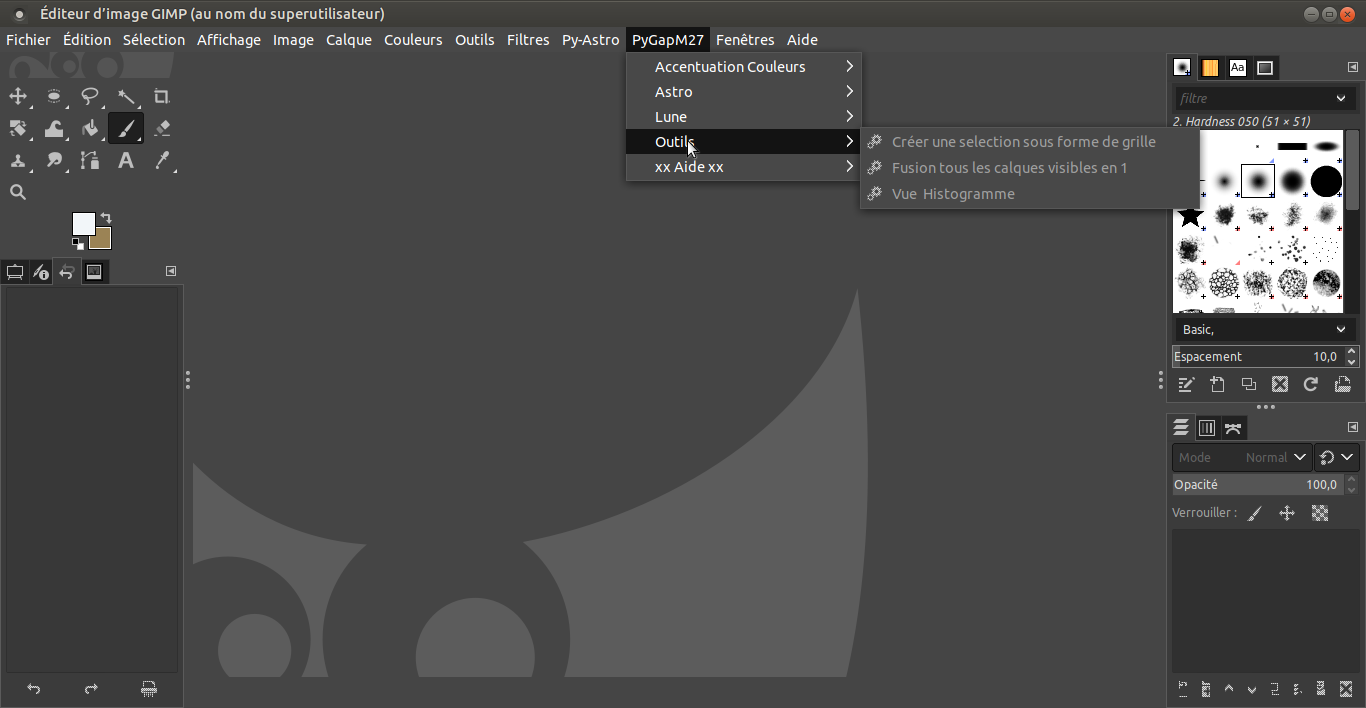Edit the selected brush

click(1186, 384)
